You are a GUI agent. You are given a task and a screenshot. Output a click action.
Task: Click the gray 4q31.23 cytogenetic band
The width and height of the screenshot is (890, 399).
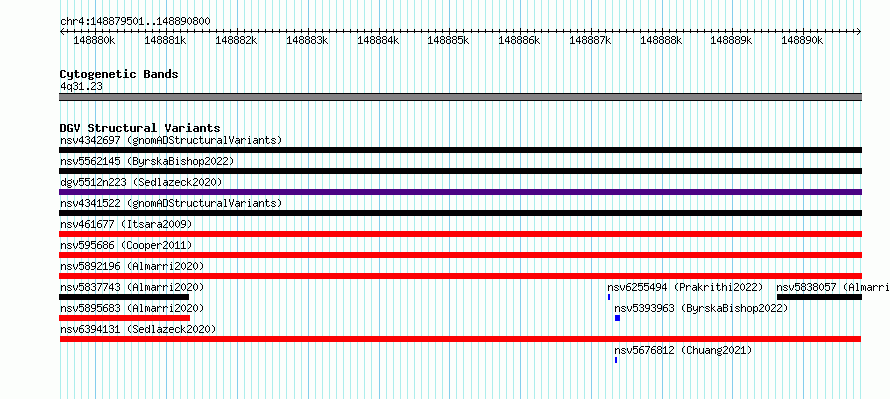460,97
